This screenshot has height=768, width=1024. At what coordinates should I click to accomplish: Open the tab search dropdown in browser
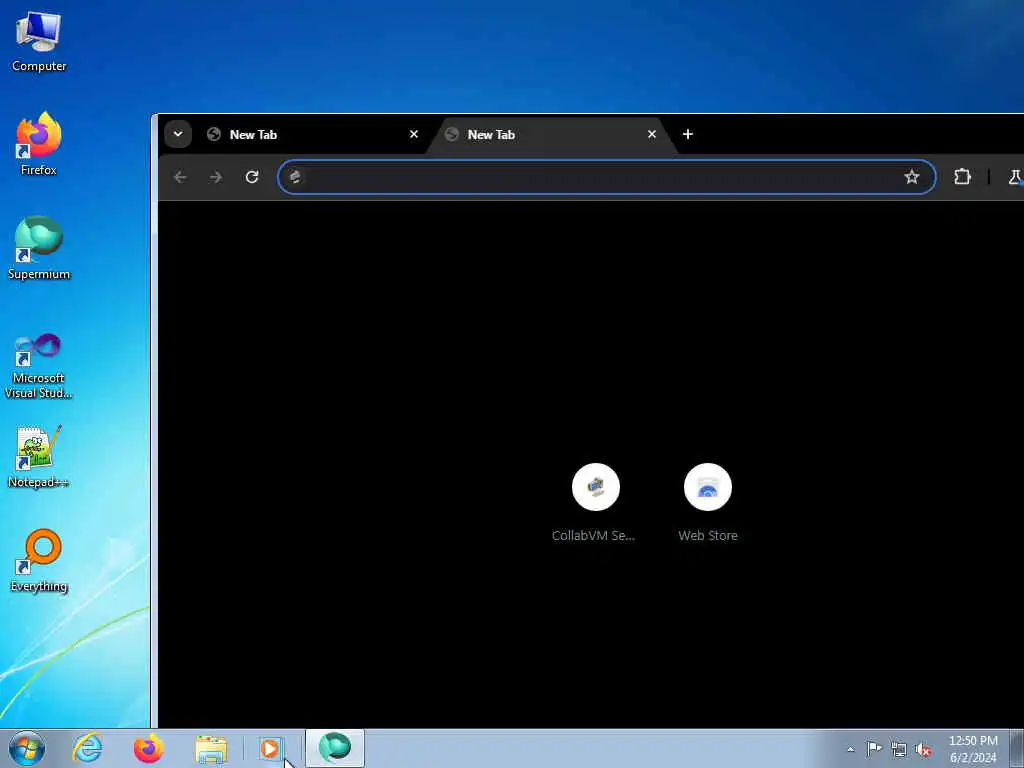[x=178, y=135]
